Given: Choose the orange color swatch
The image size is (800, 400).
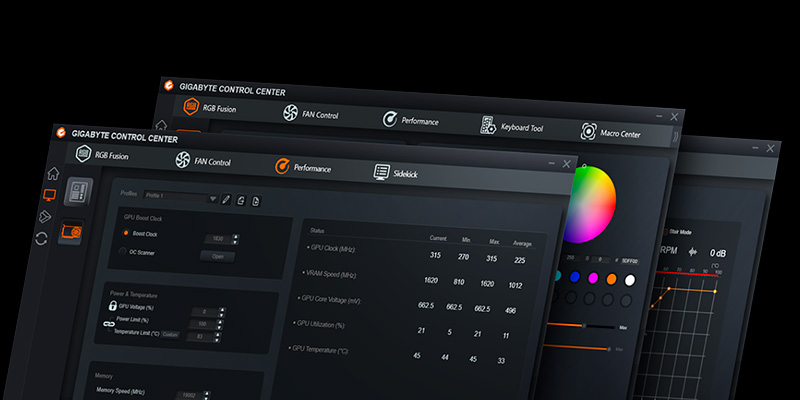Looking at the screenshot, I should 611,279.
